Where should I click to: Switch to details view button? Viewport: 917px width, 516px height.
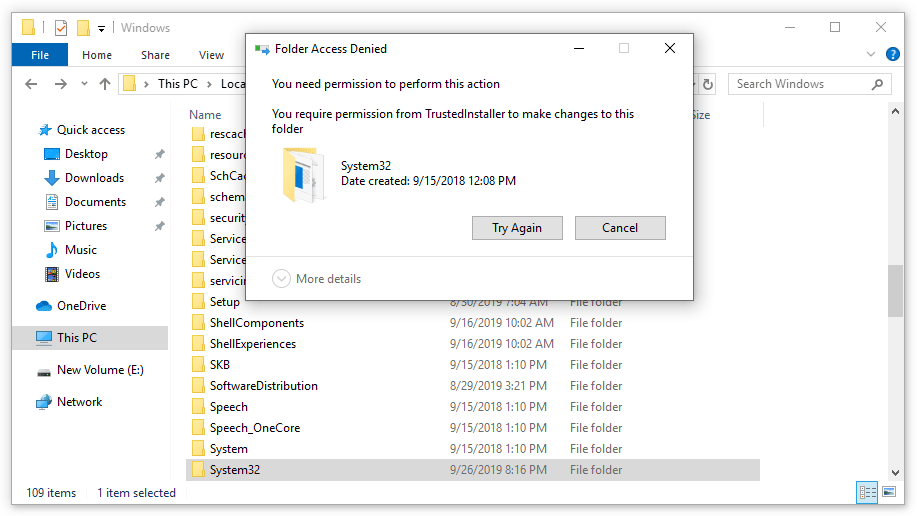[x=866, y=492]
